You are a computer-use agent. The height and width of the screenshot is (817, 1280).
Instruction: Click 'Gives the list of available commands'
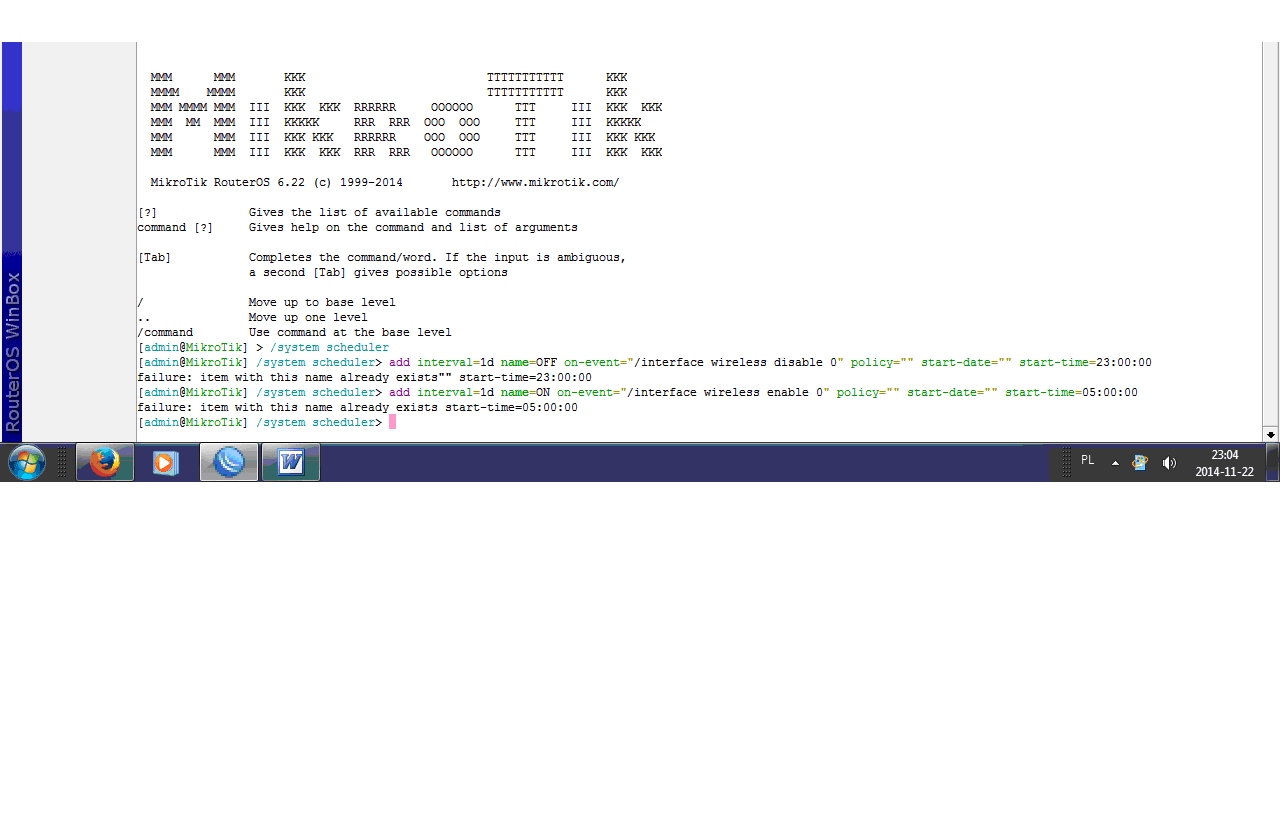tap(375, 213)
